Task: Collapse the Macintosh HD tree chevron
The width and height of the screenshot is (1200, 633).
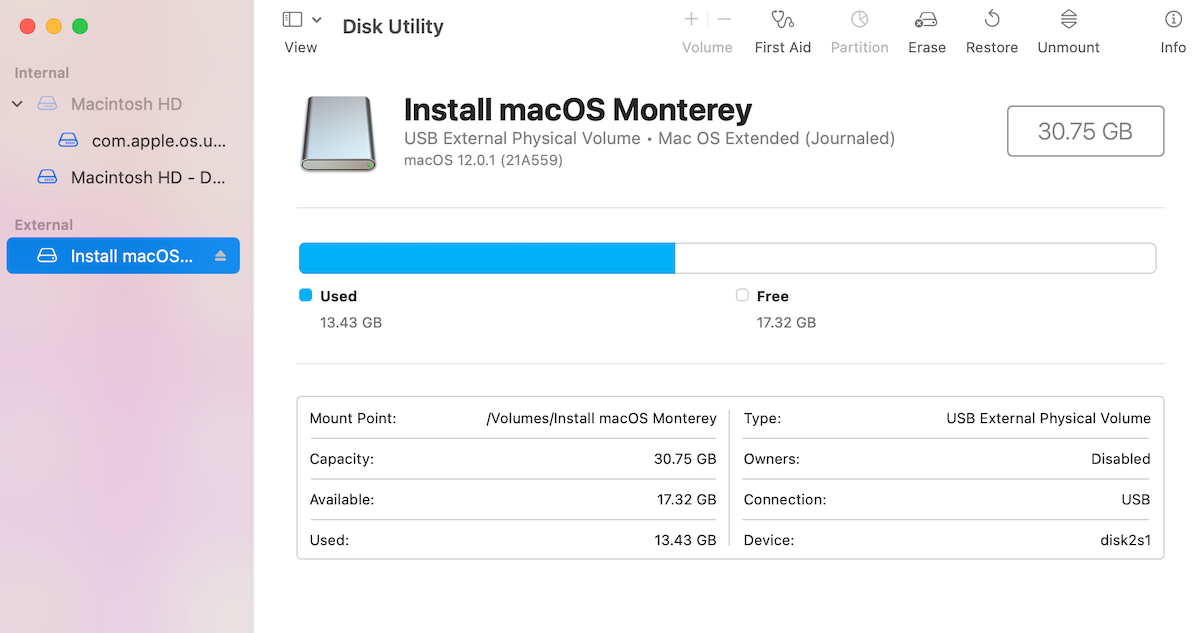Action: click(x=17, y=104)
